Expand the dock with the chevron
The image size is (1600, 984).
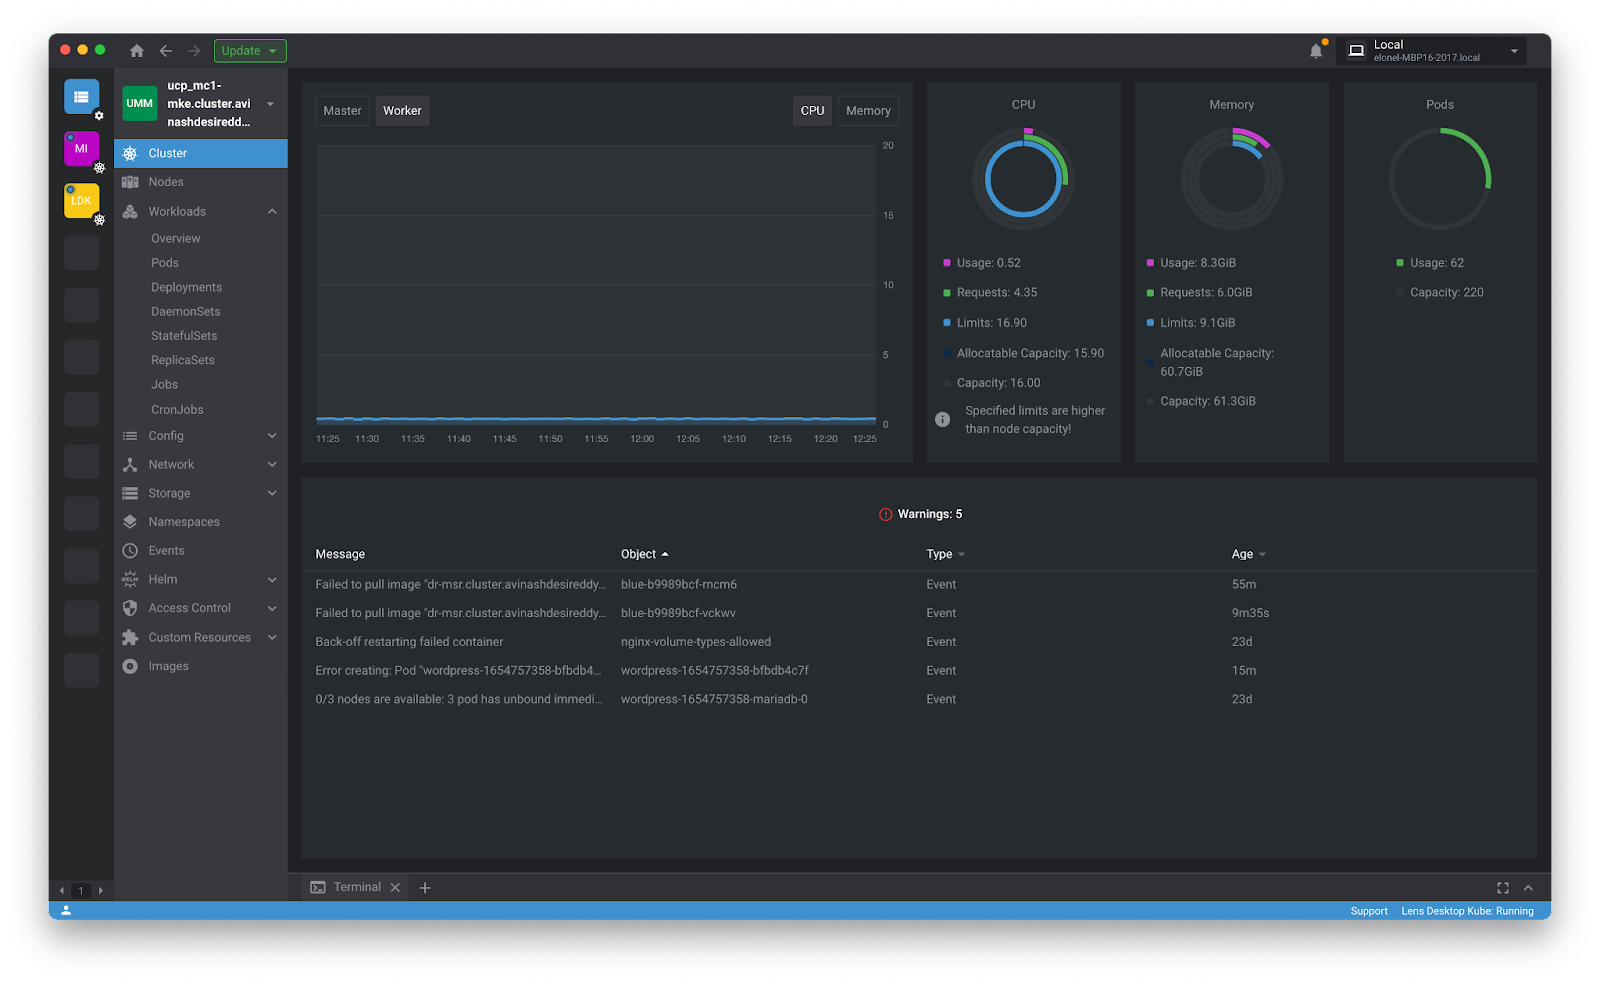(x=1528, y=888)
